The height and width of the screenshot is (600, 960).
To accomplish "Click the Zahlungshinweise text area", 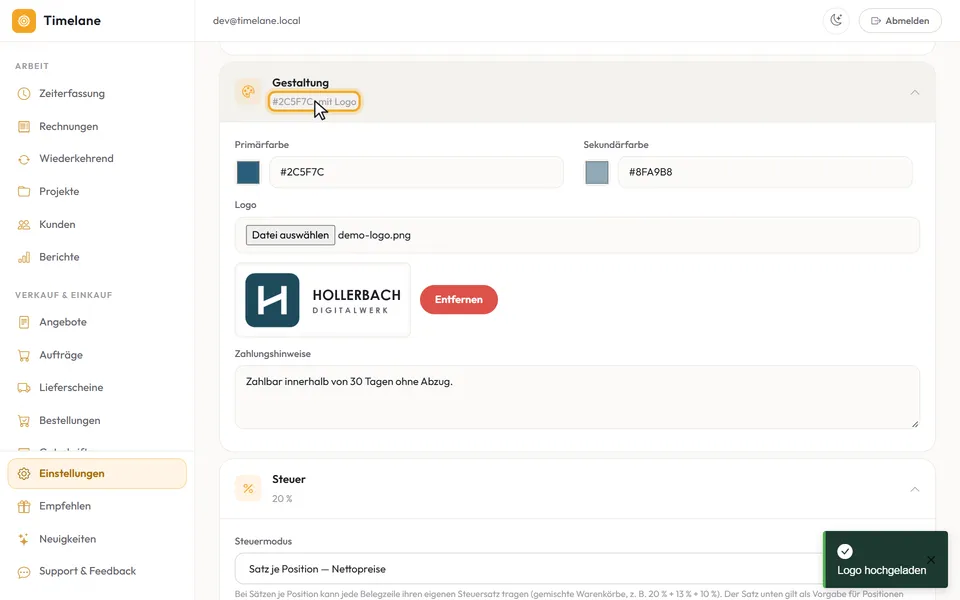I will 577,397.
